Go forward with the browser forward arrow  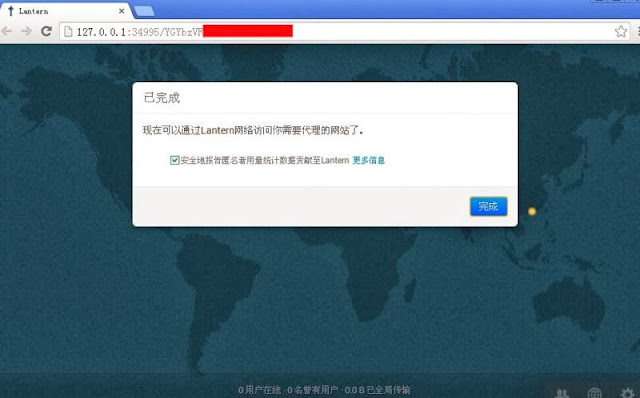pyautogui.click(x=26, y=31)
